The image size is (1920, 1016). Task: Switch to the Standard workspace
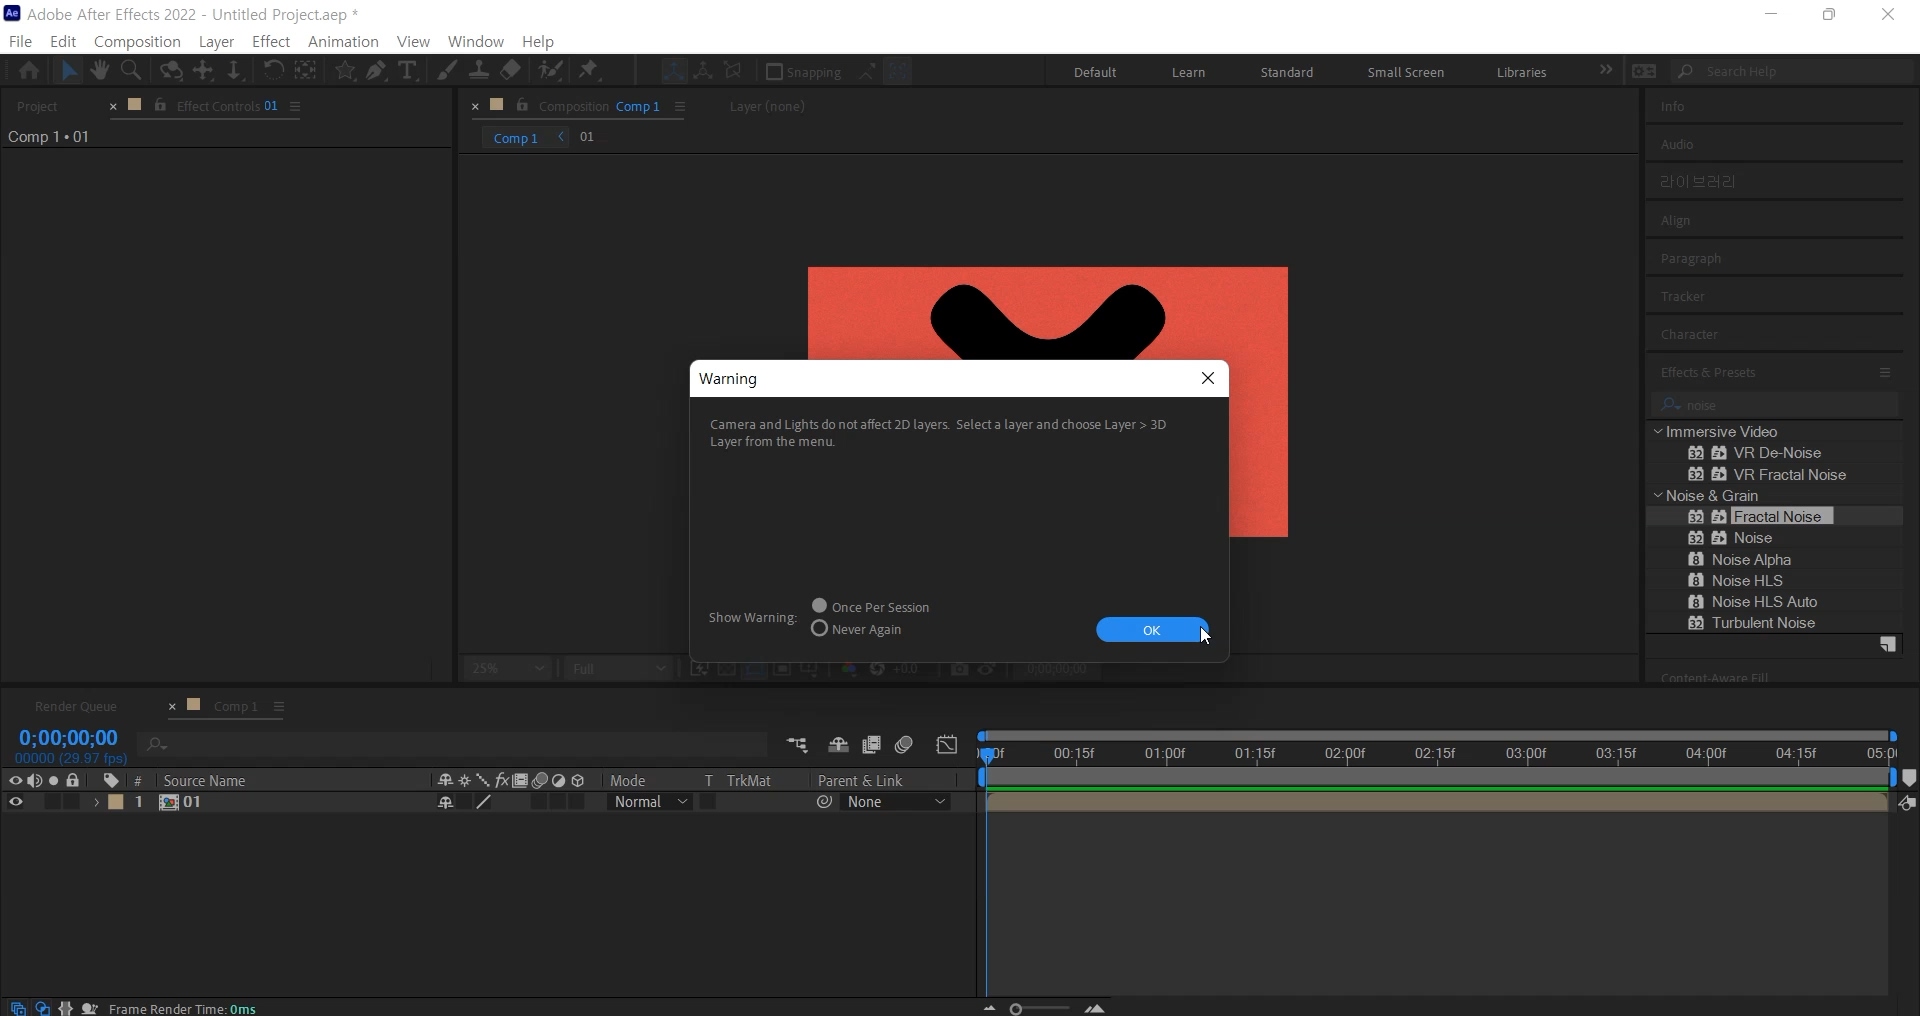(1287, 72)
